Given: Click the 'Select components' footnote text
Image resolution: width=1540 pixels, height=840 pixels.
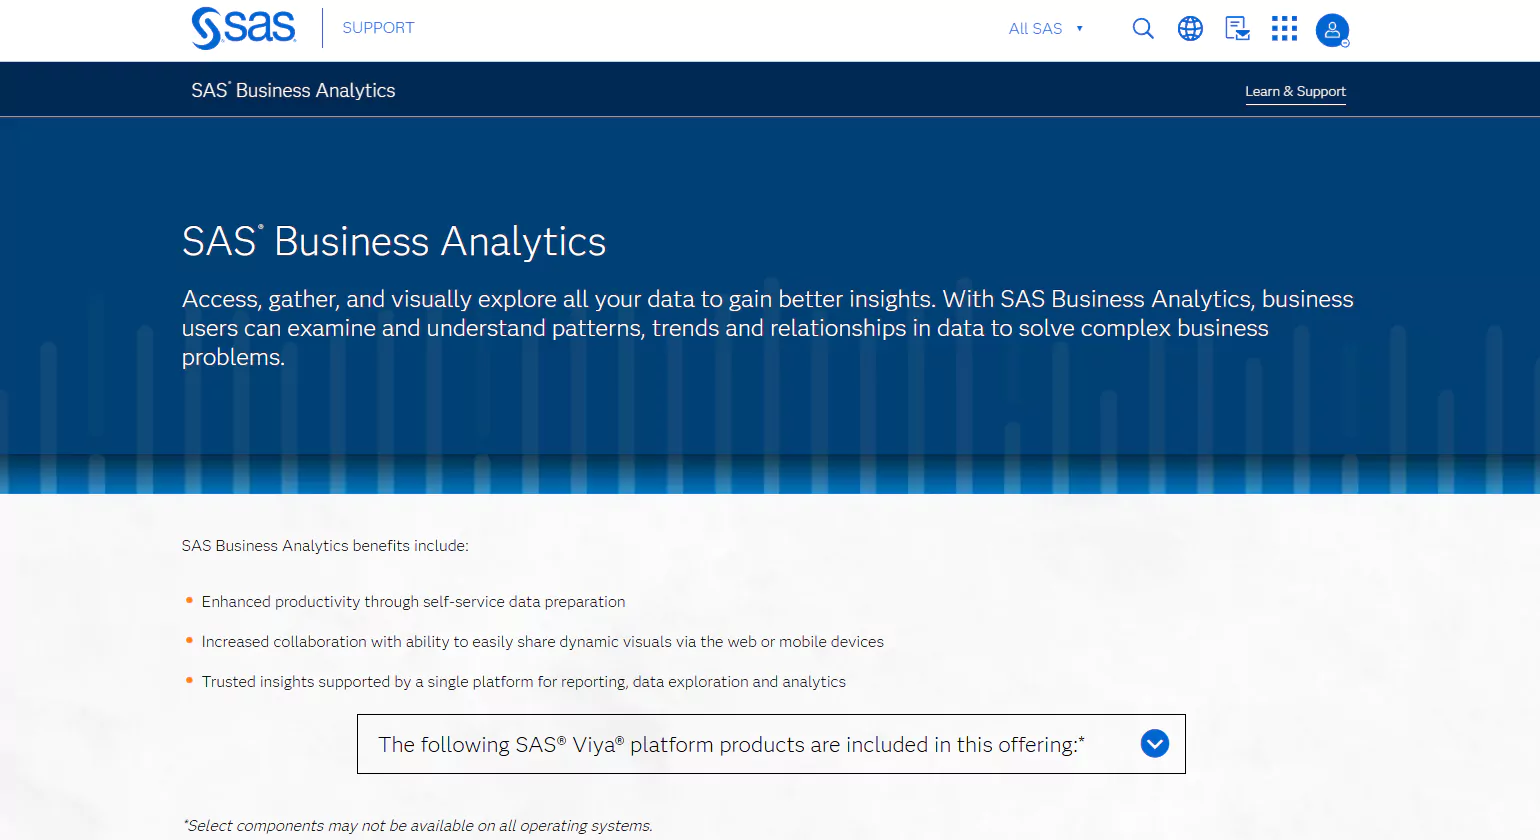Looking at the screenshot, I should coord(417,826).
